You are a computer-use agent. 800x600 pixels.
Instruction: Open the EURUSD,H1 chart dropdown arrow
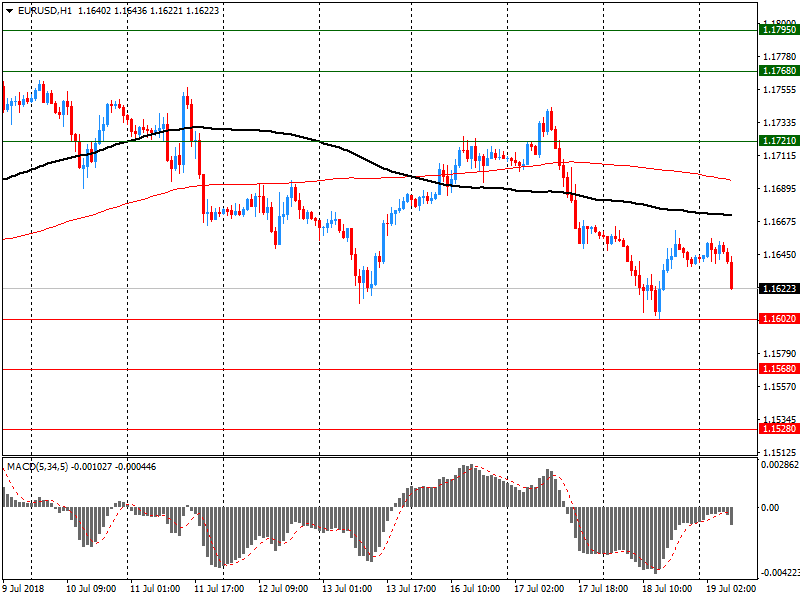pos(10,11)
